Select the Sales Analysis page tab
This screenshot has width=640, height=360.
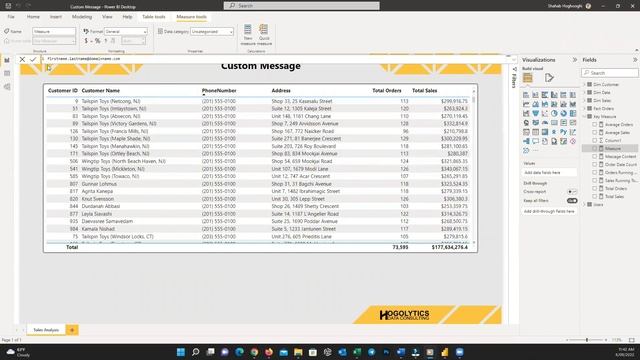(x=46, y=330)
